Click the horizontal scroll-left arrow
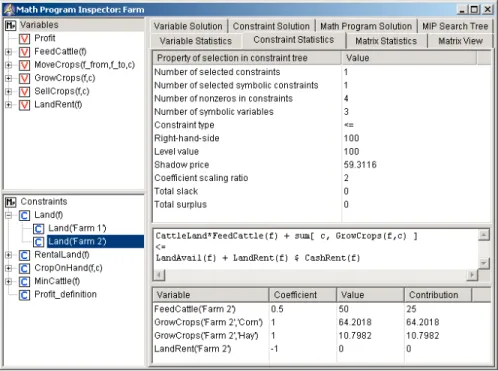The image size is (498, 371). [x=159, y=275]
